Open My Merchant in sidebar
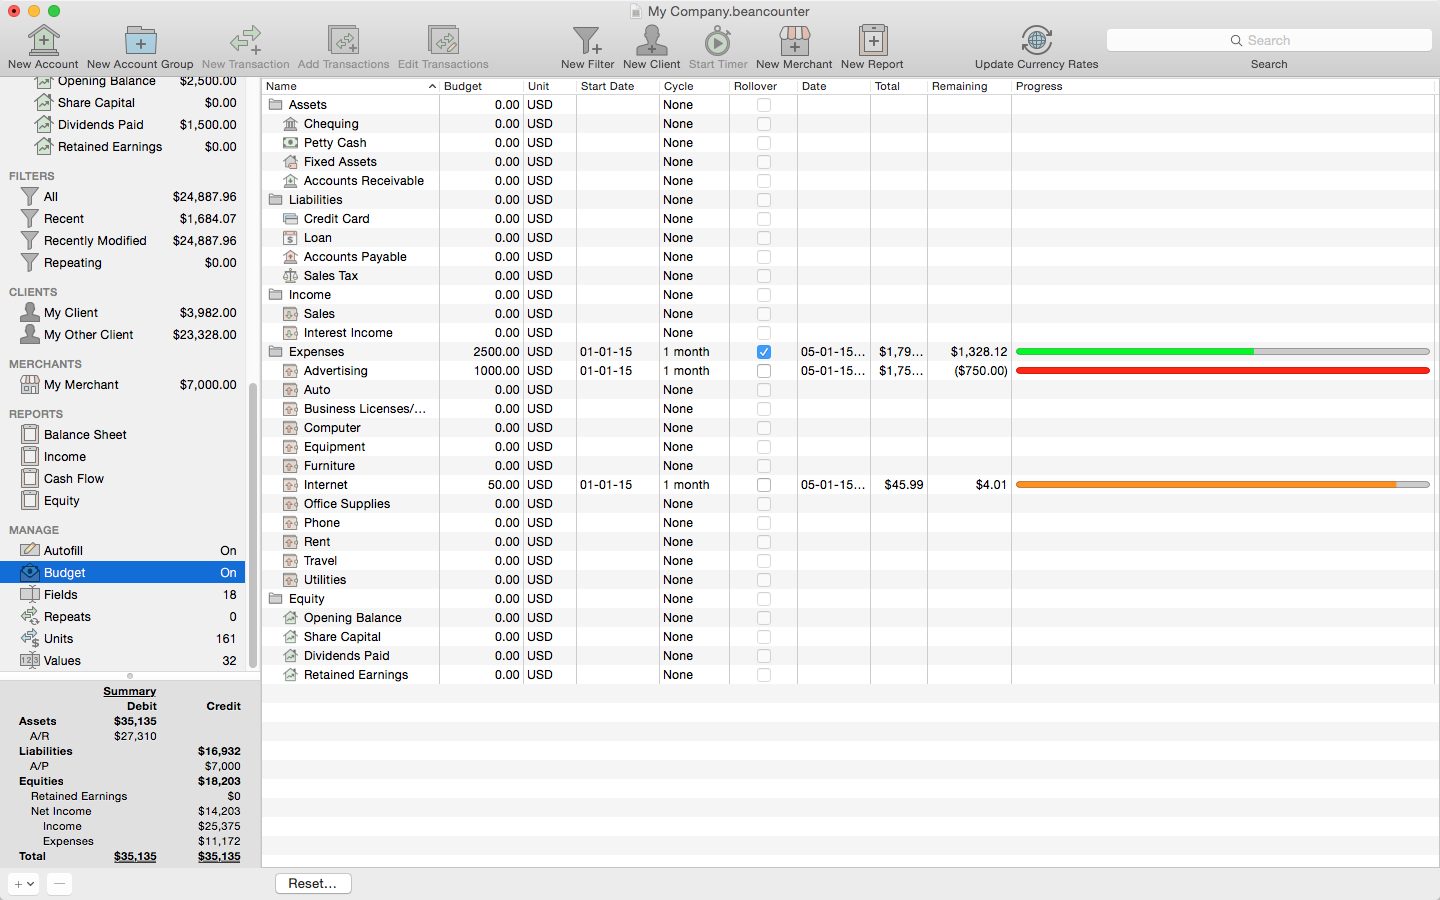1440x900 pixels. pyautogui.click(x=124, y=385)
